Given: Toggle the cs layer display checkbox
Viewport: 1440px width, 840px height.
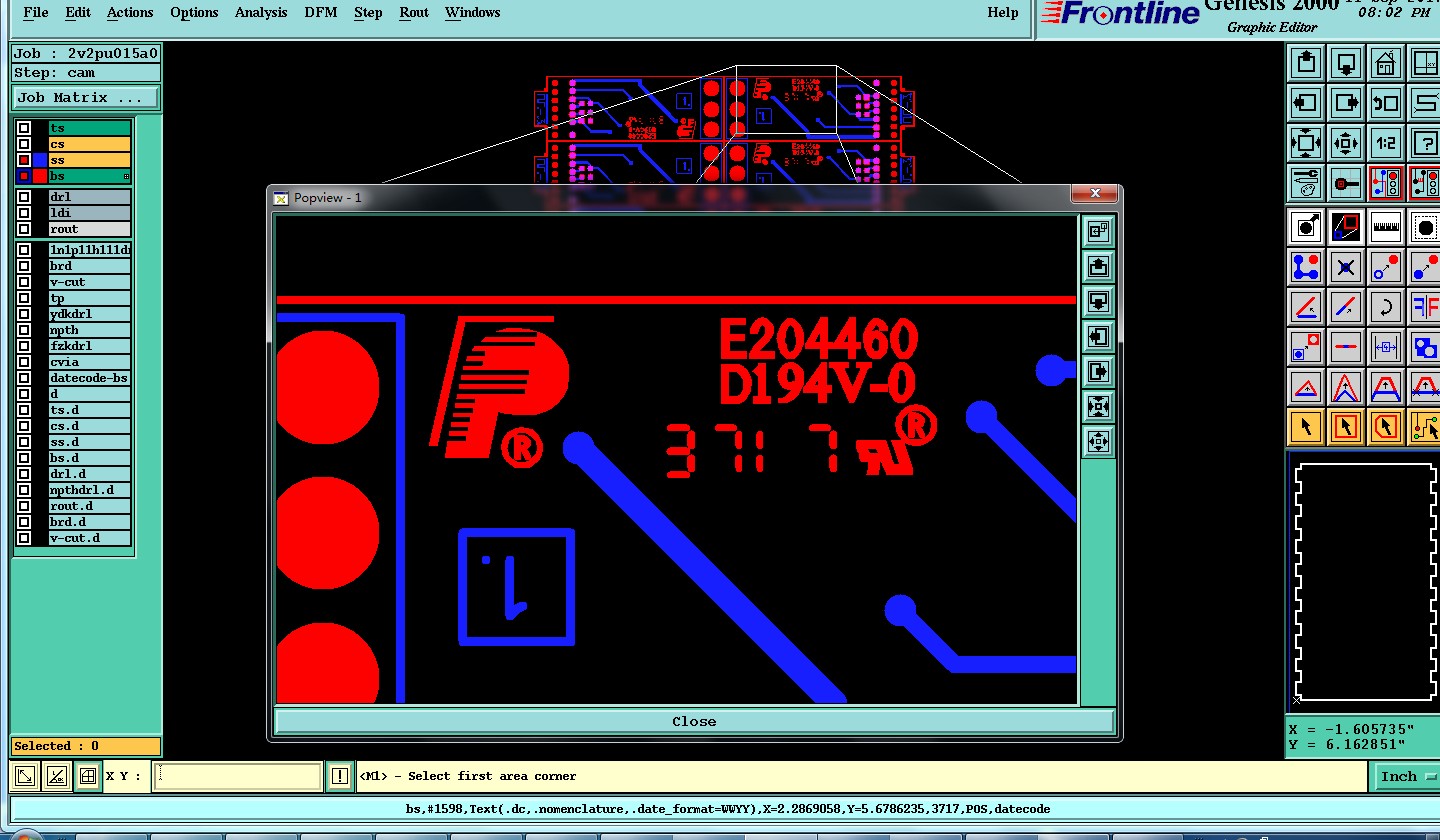Looking at the screenshot, I should pos(24,144).
